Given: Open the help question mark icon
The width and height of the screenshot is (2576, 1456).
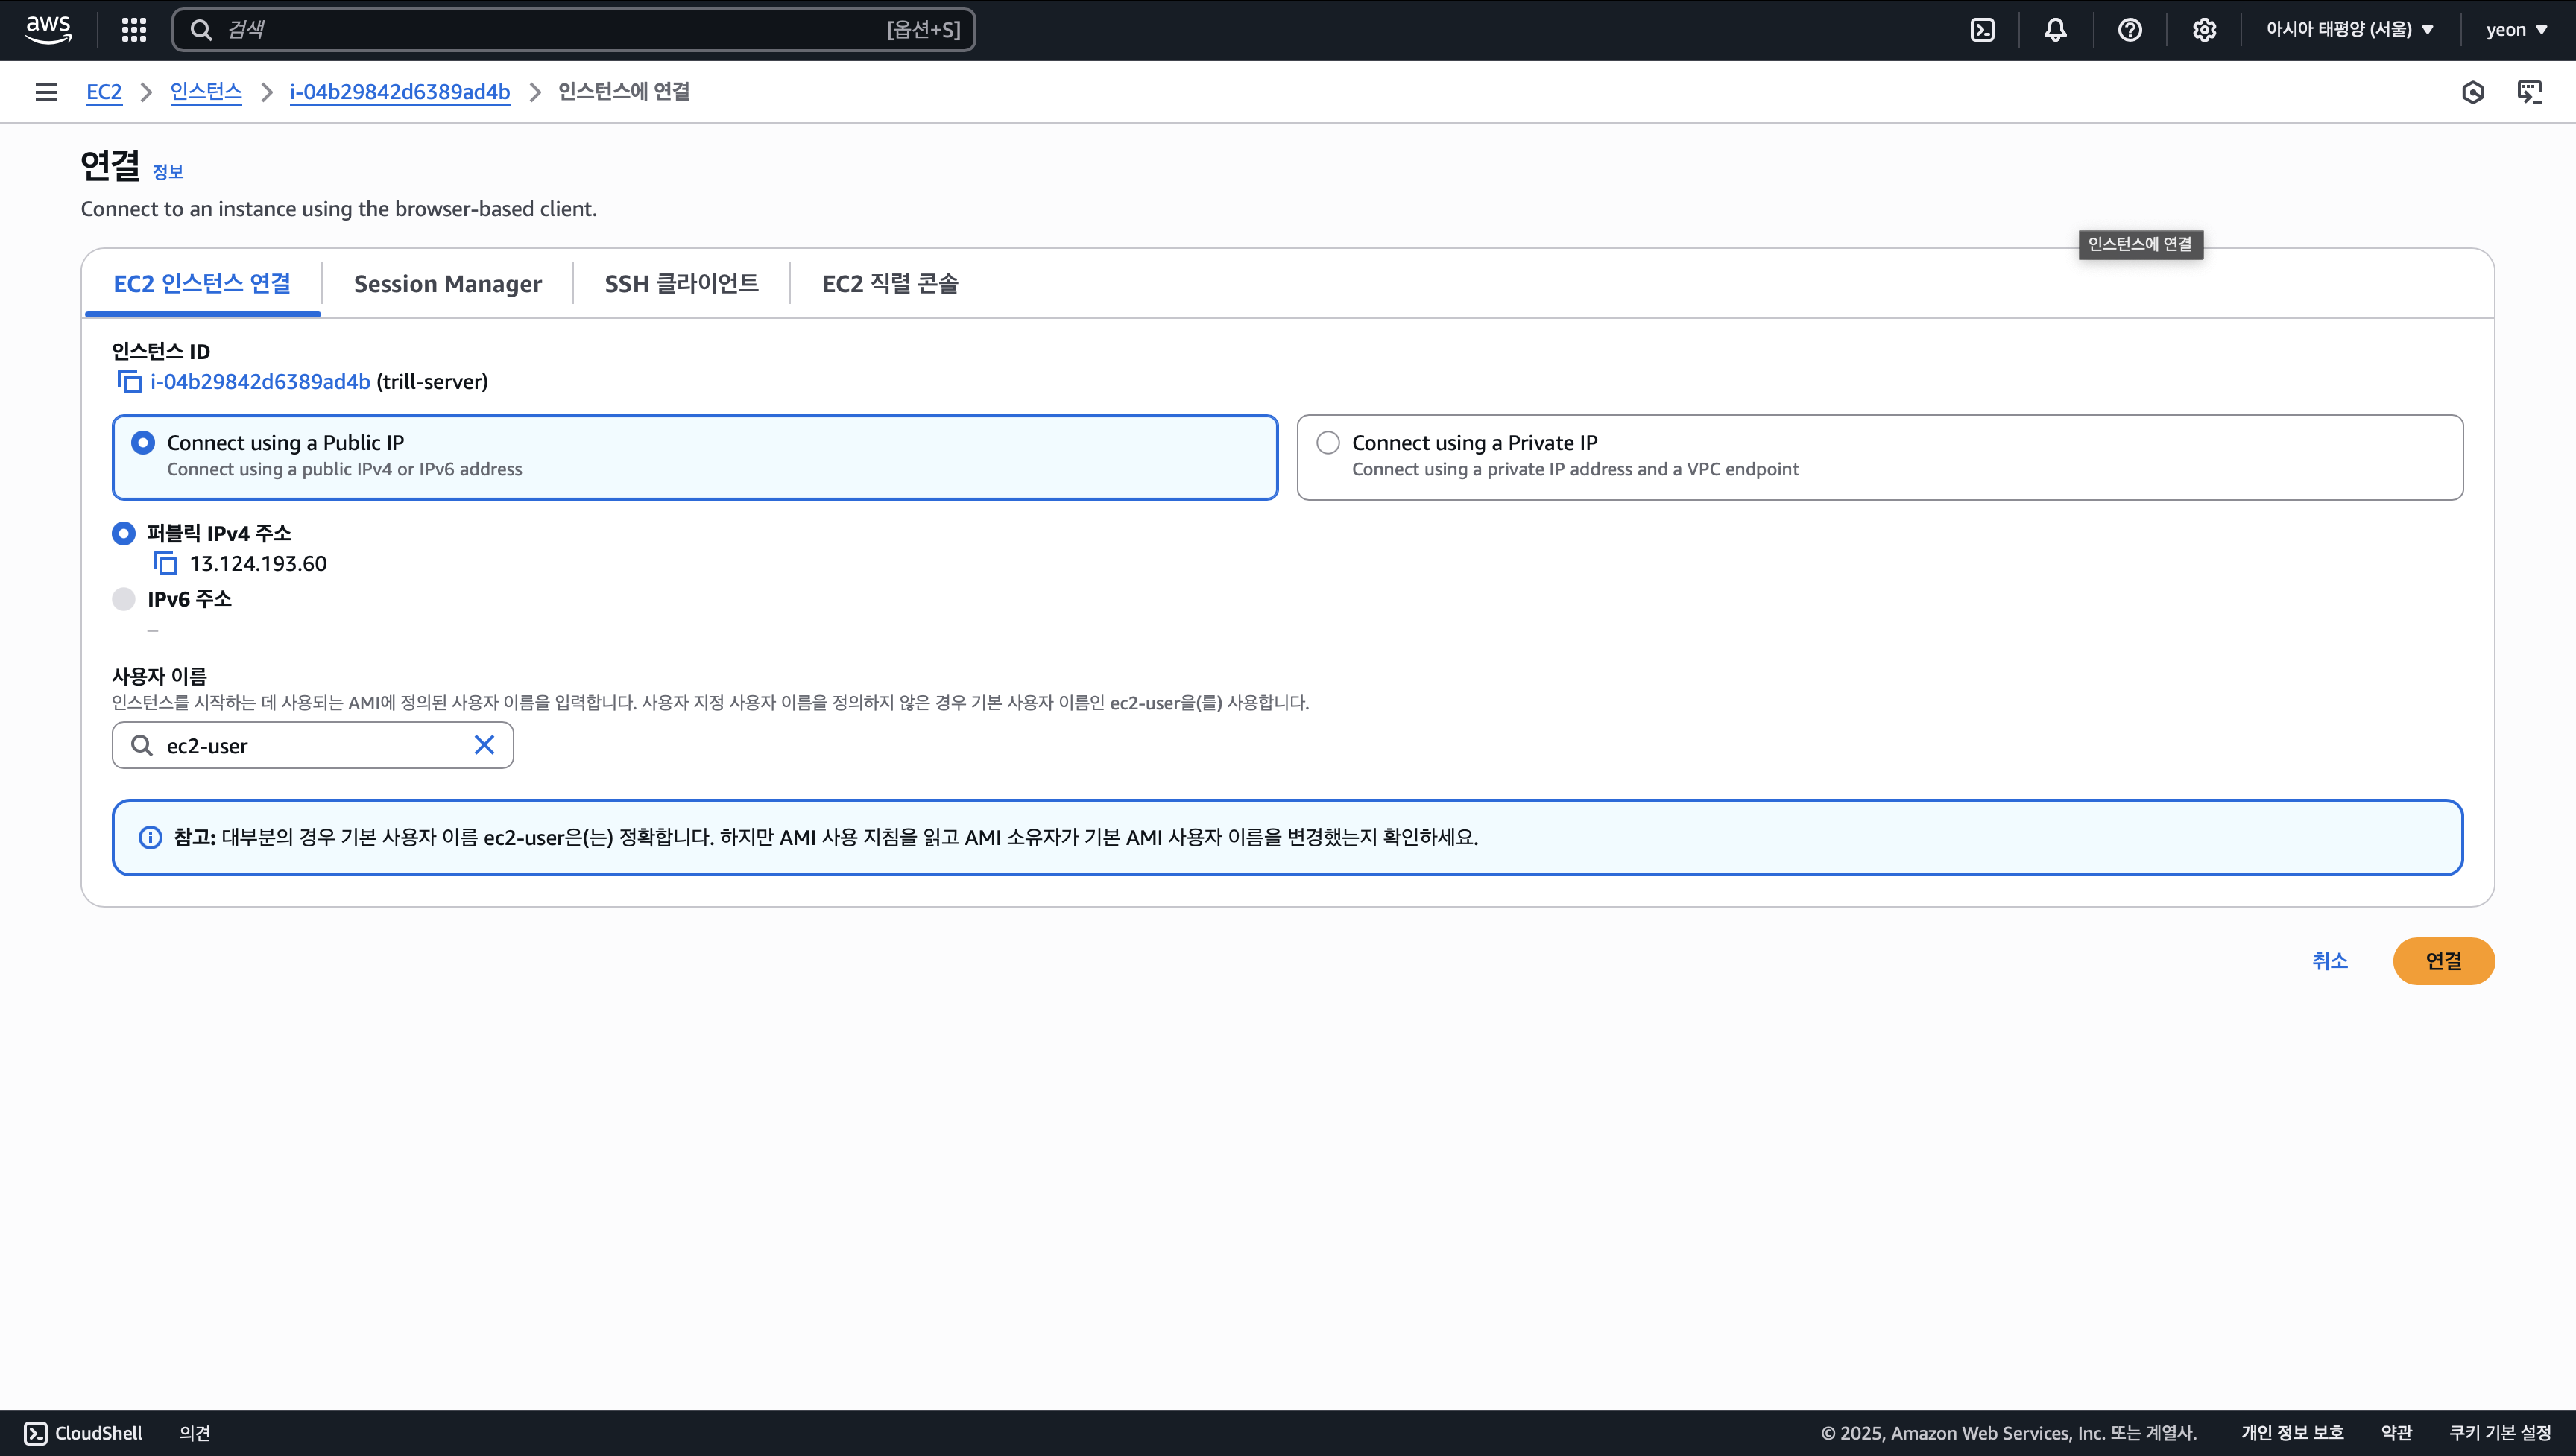Looking at the screenshot, I should pos(2130,30).
